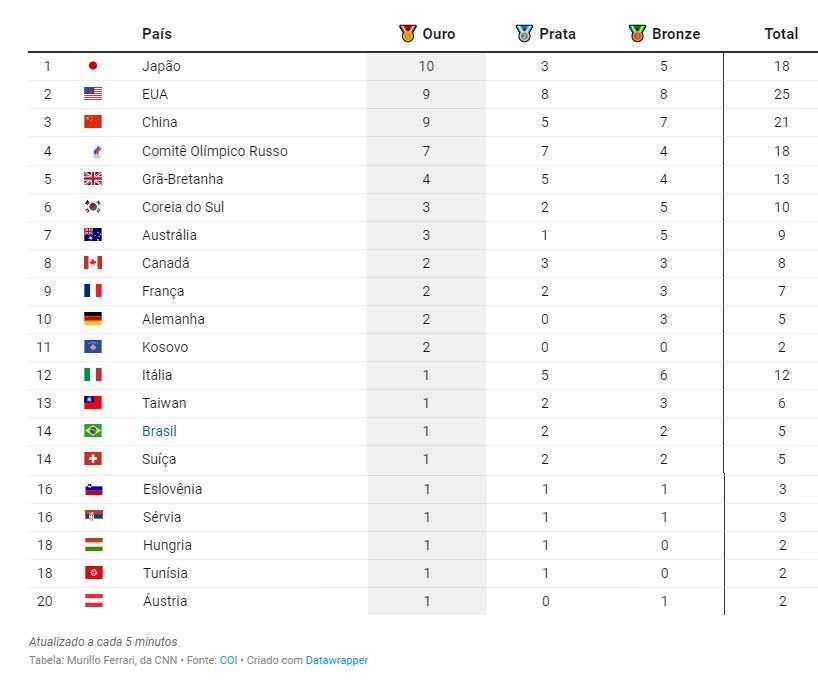This screenshot has width=818, height=700.
Task: Sort table by the Total column header
Action: 781,34
